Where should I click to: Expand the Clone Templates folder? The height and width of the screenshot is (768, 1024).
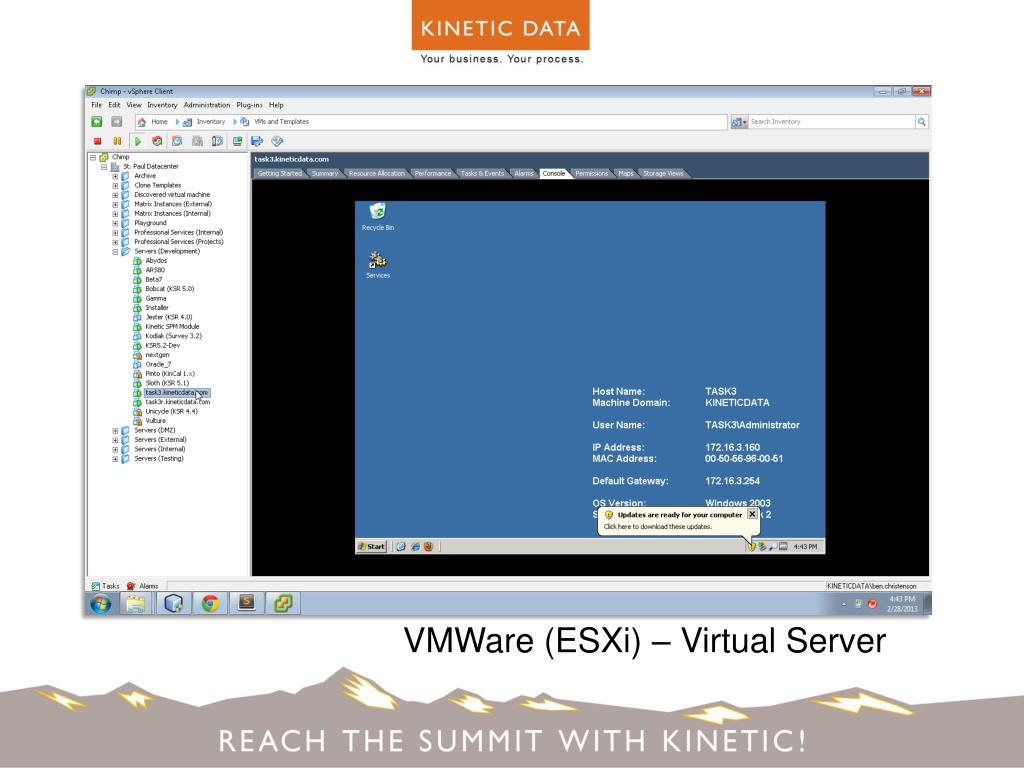click(115, 185)
